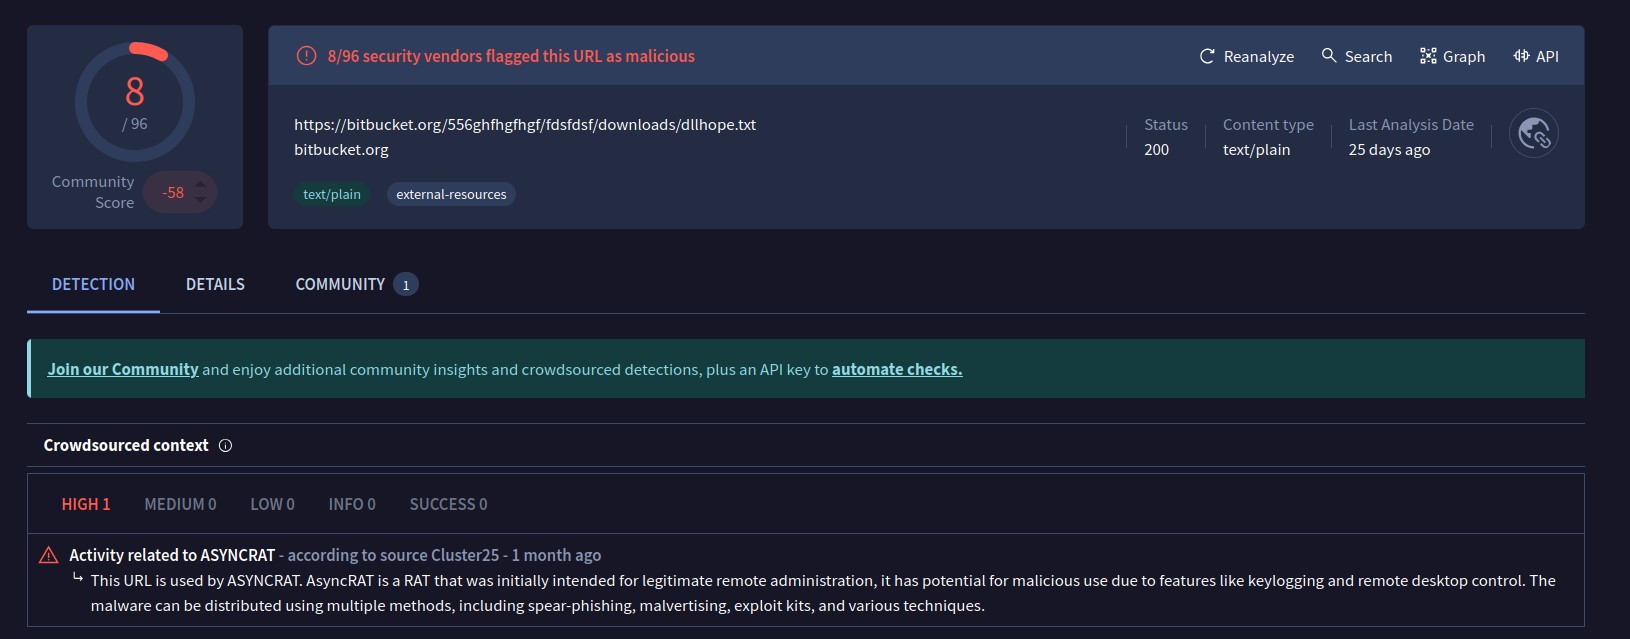Screen dimensions: 1630x639
Task: Open the COMMUNITY tab
Action: click(340, 285)
